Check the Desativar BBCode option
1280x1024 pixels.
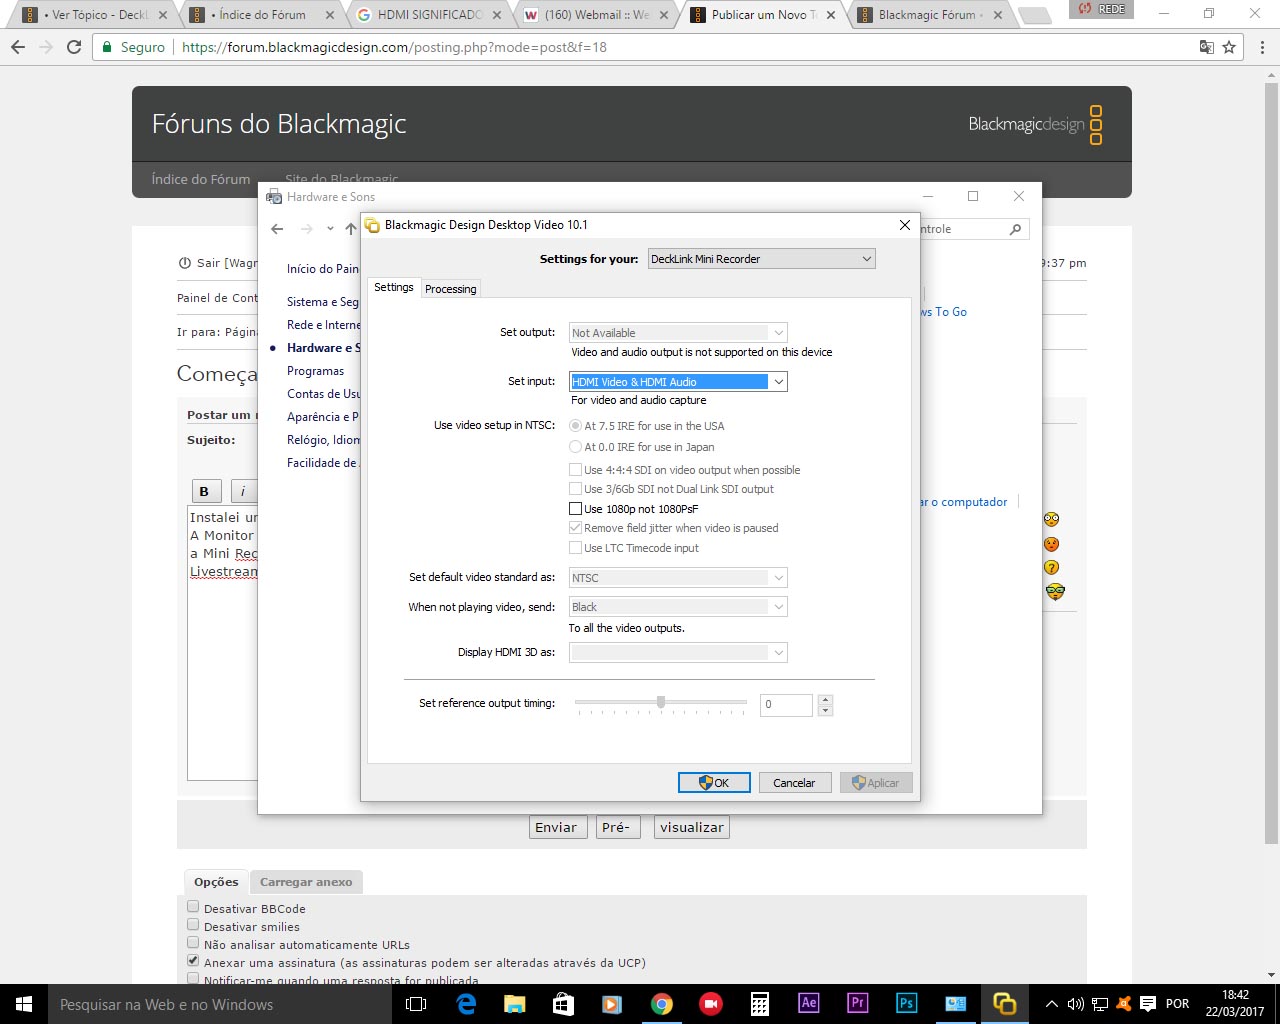(193, 907)
